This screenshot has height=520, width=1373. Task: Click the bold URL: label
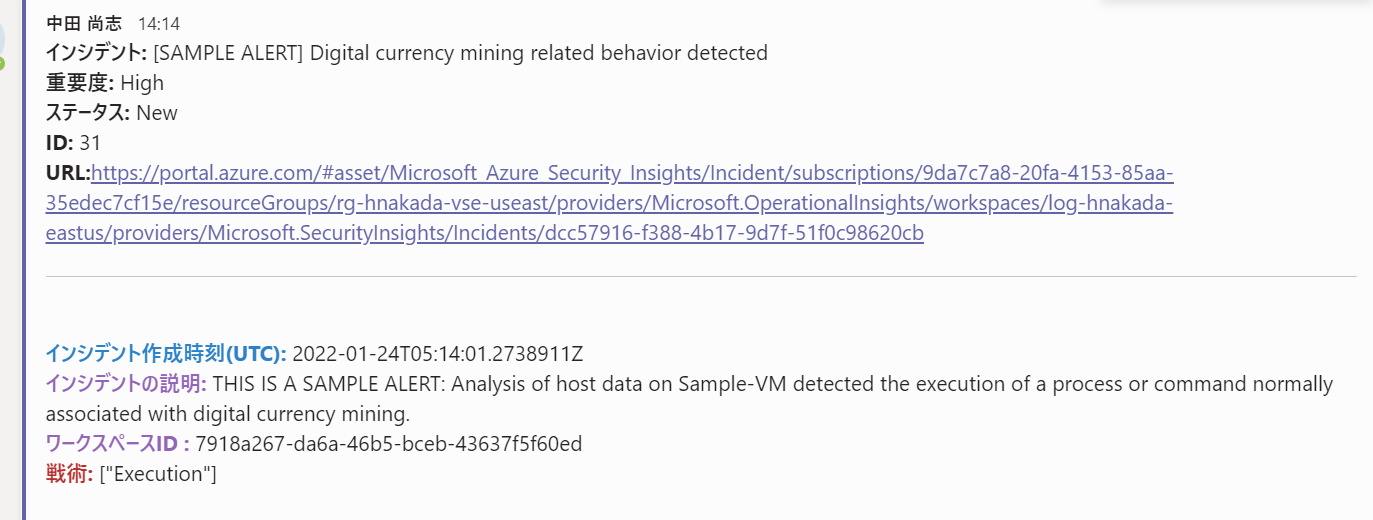point(68,173)
